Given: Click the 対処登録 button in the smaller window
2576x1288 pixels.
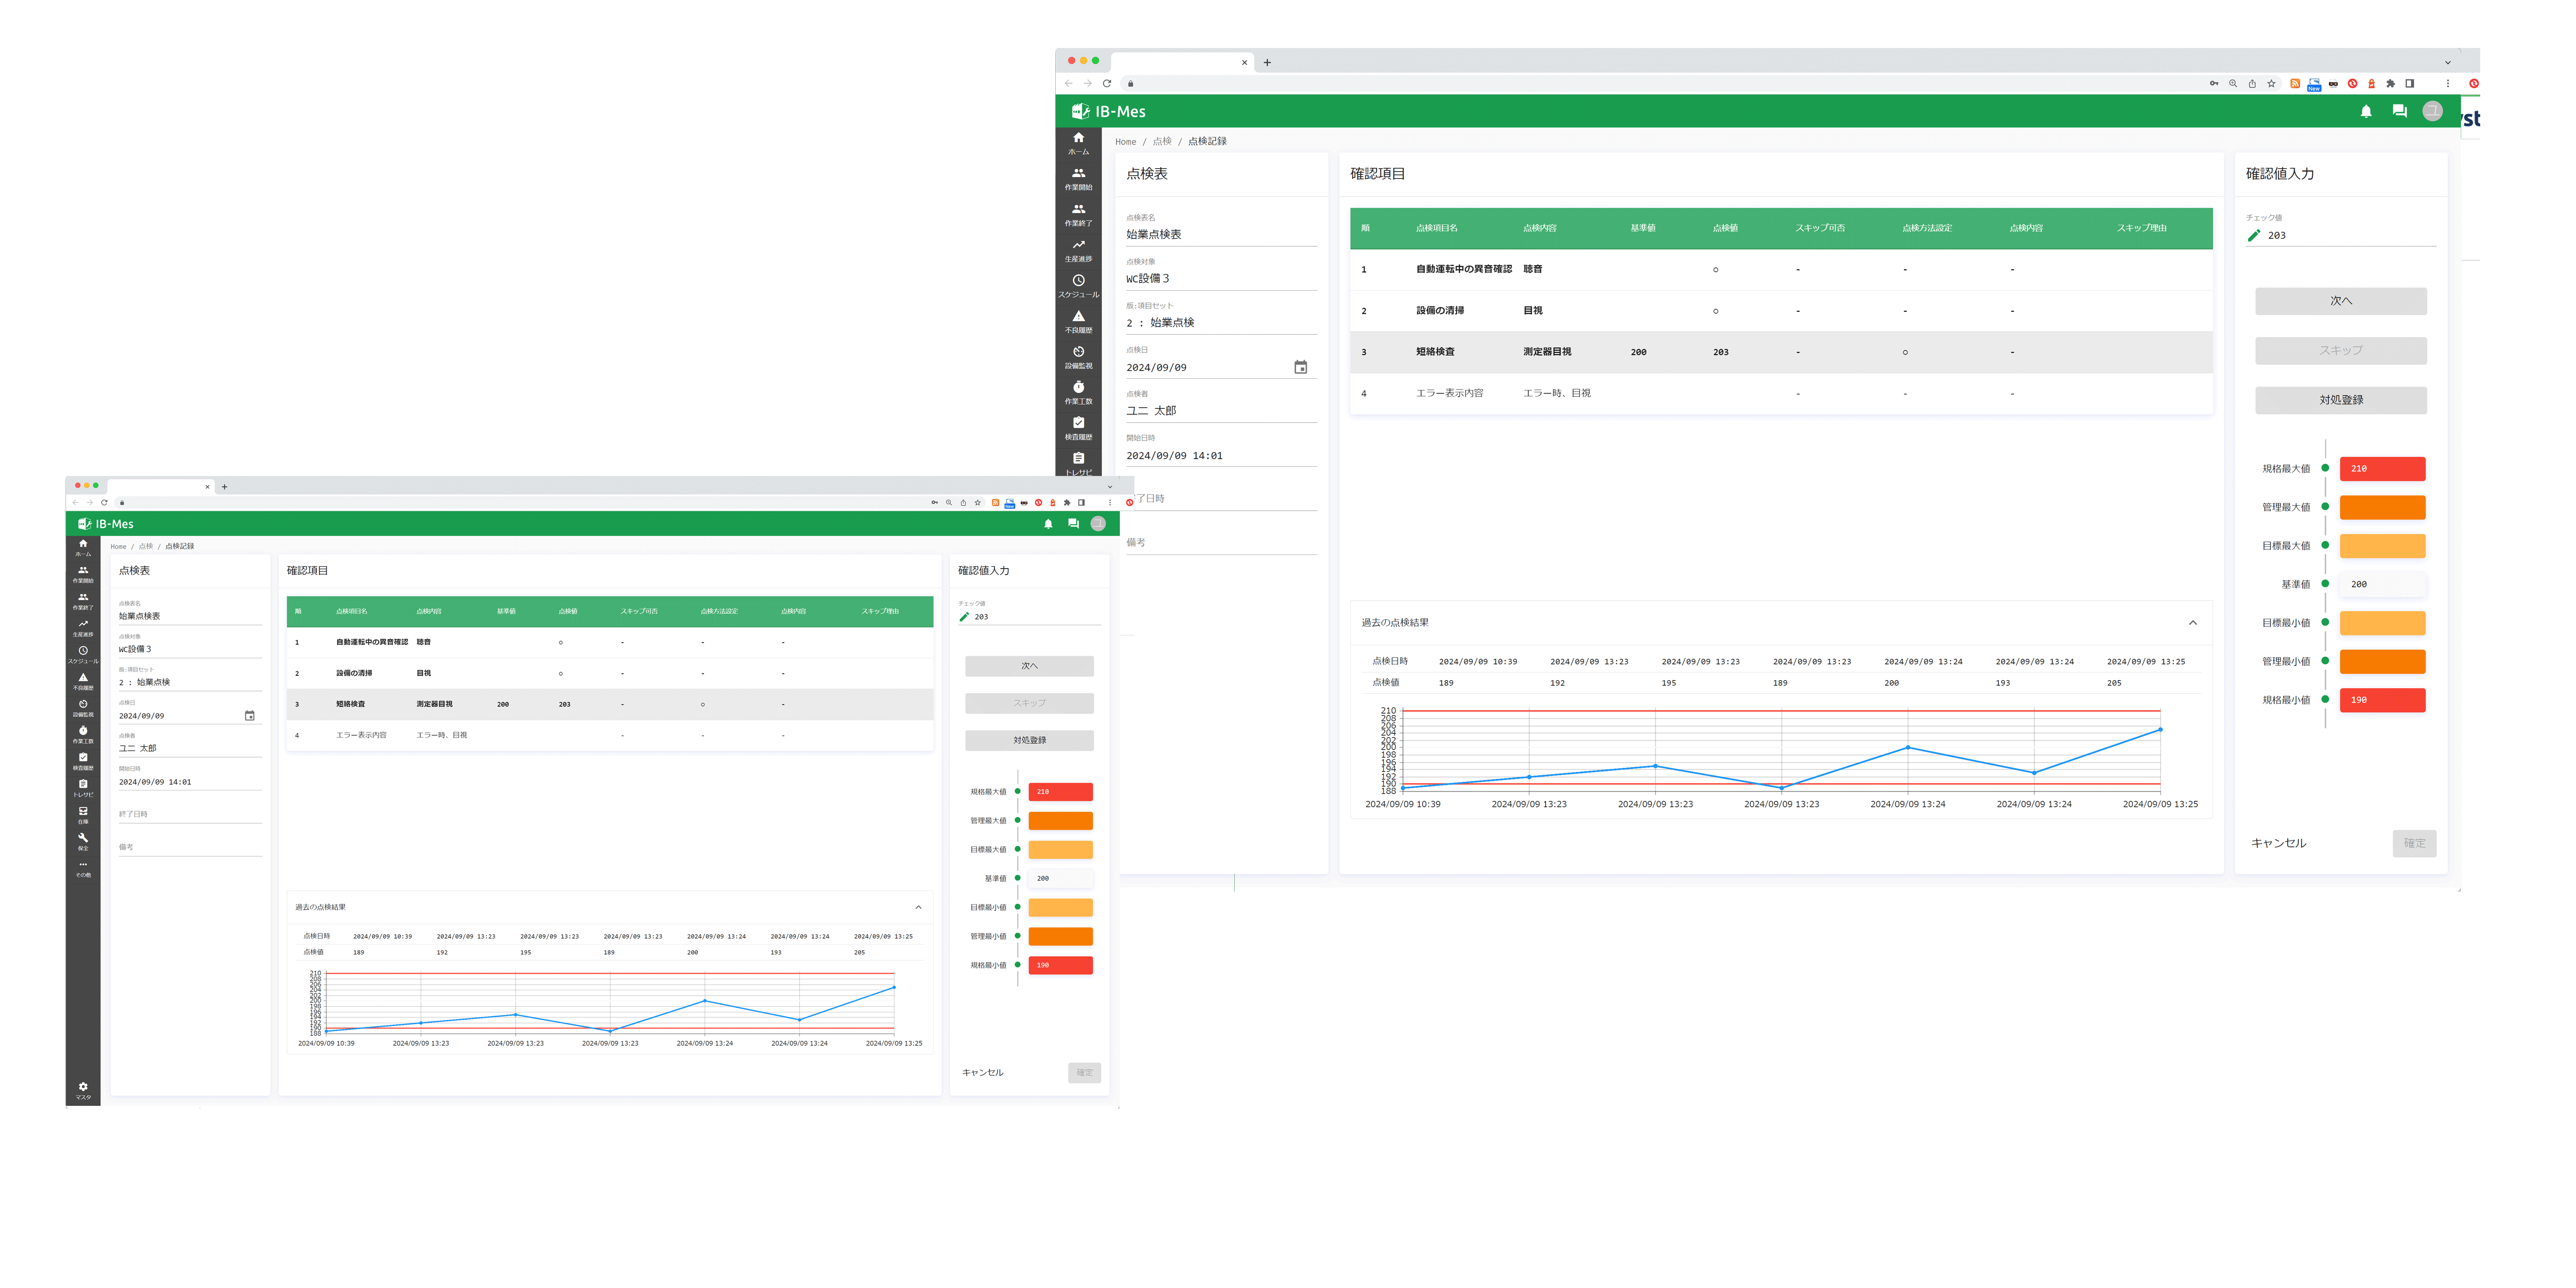Looking at the screenshot, I should point(1029,740).
